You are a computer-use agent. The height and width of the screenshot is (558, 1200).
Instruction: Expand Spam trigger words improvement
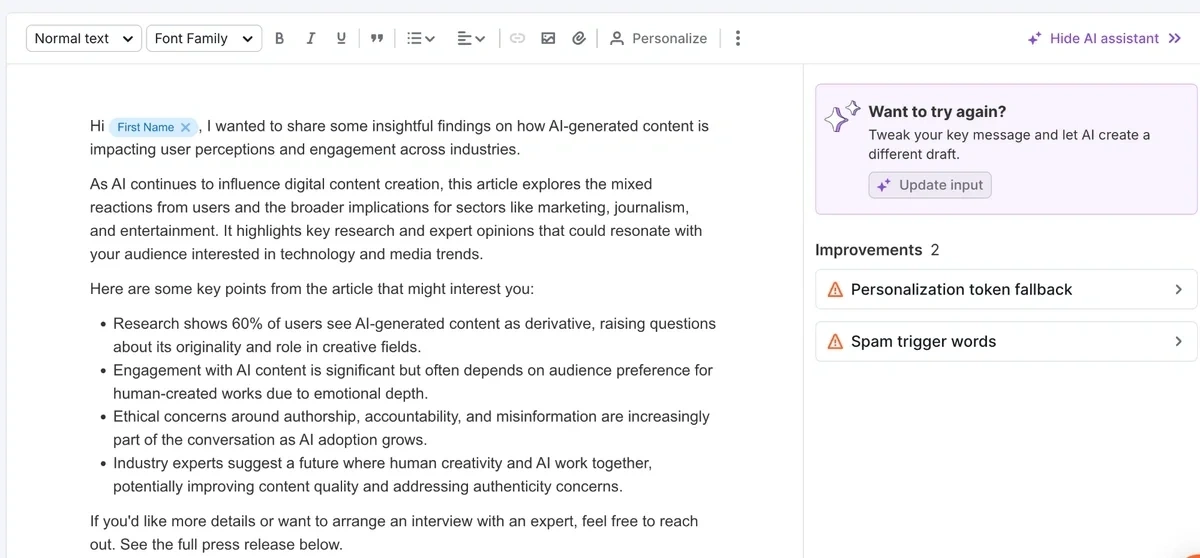coord(1178,341)
